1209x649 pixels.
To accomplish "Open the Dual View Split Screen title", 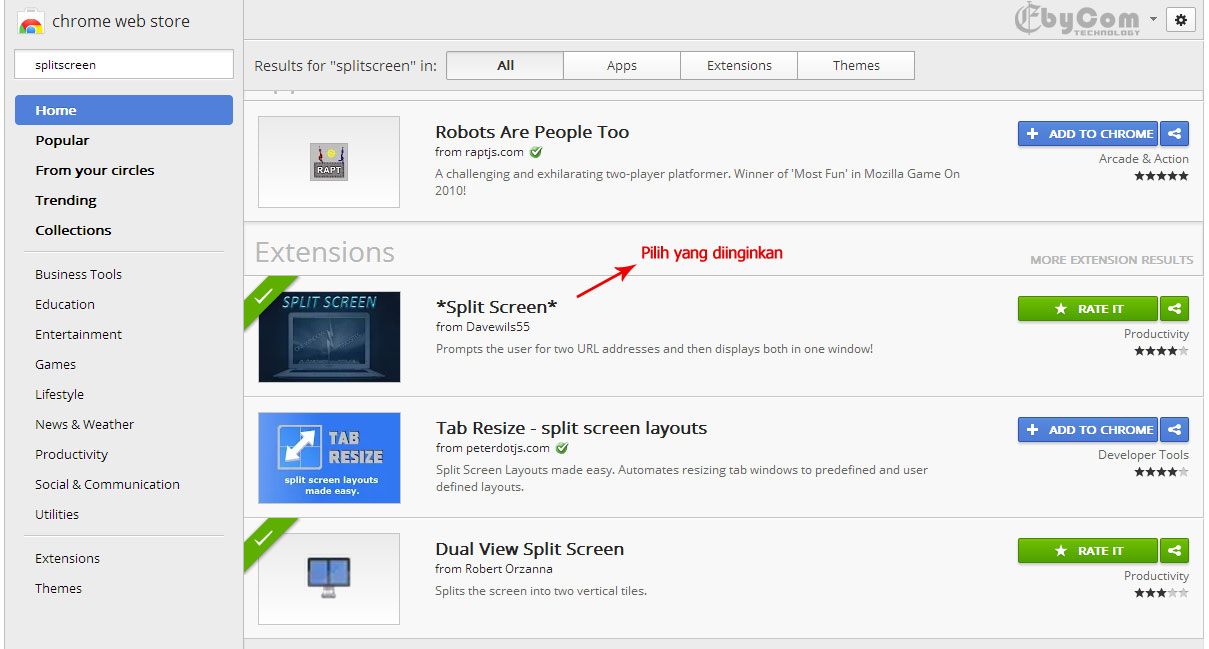I will click(529, 549).
